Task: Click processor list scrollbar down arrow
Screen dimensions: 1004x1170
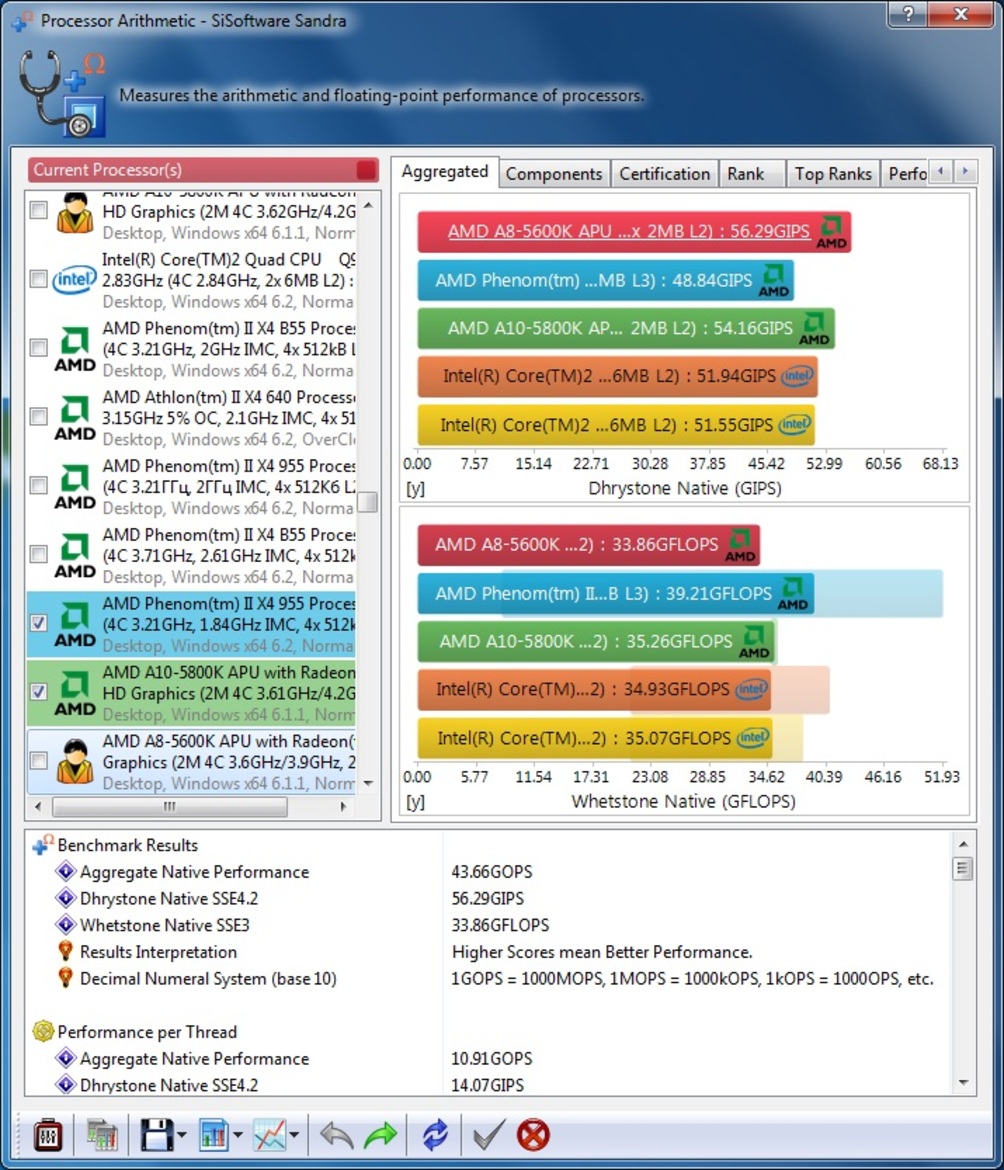Action: click(x=368, y=783)
